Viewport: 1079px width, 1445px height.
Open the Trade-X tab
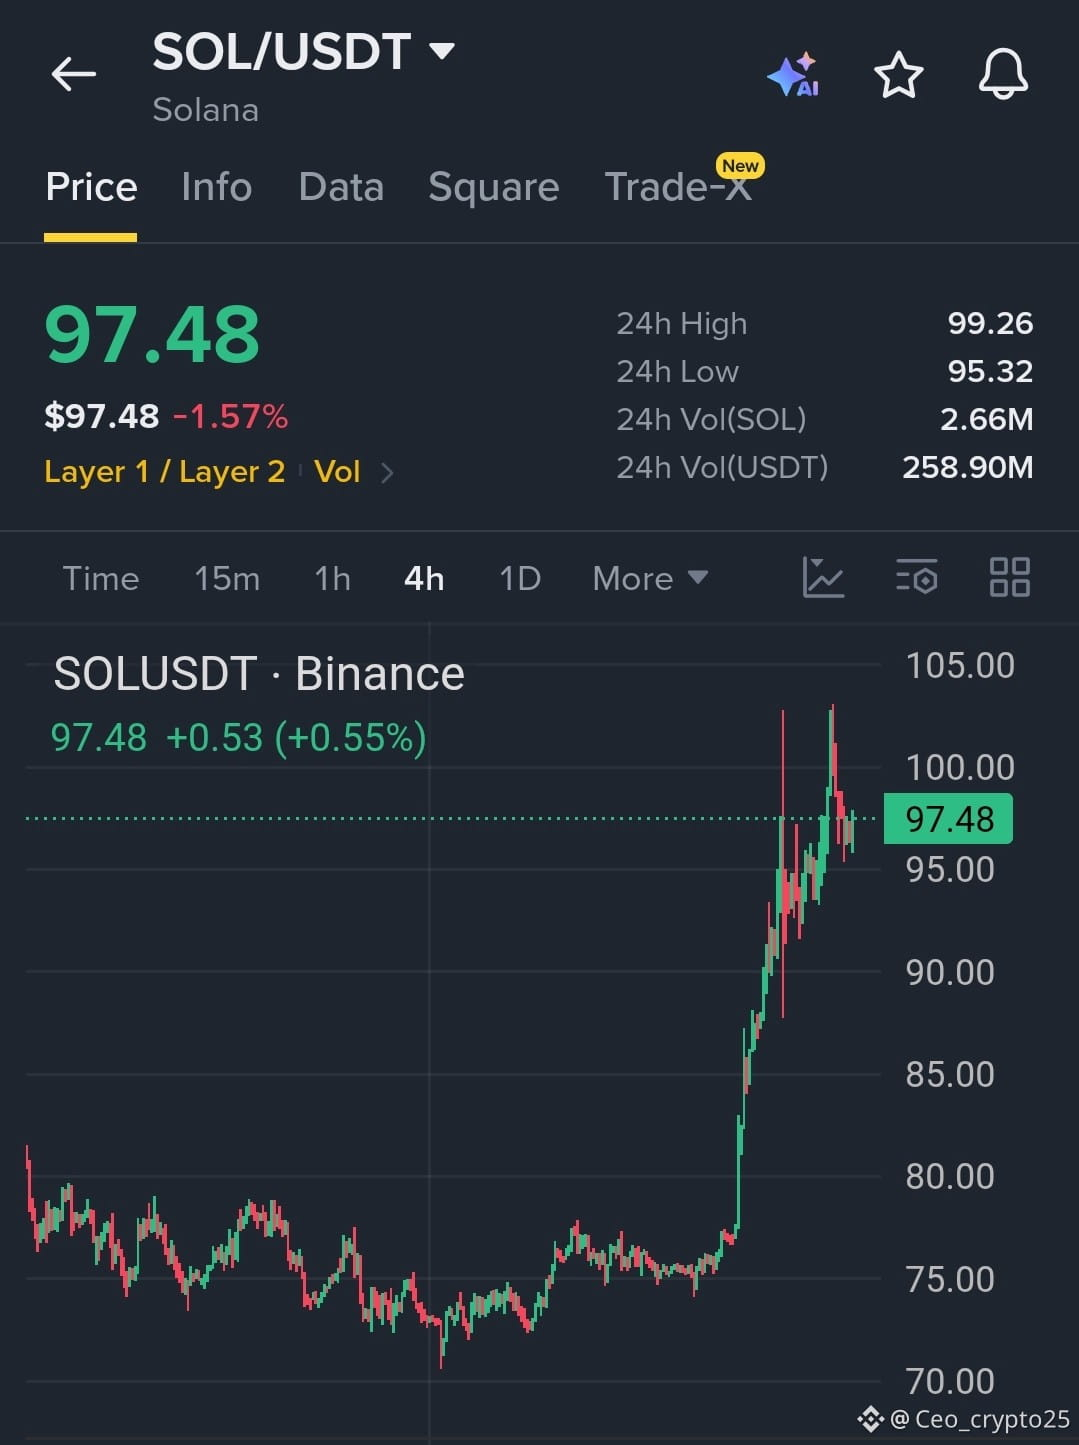679,187
